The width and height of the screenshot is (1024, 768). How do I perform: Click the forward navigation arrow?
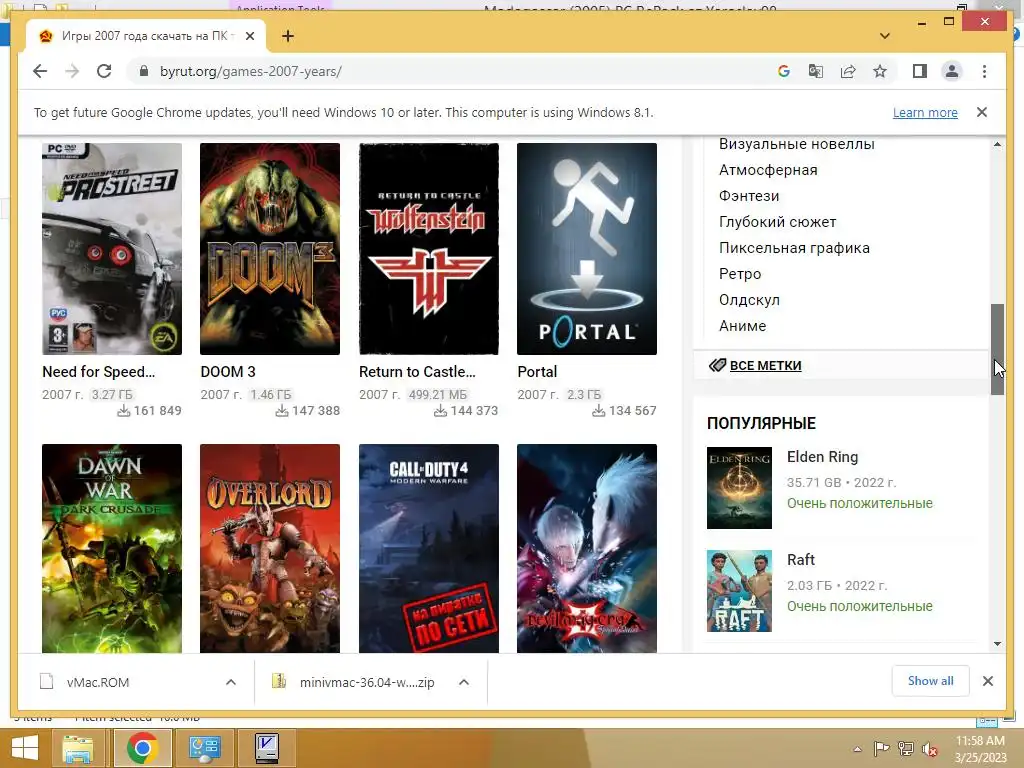pyautogui.click(x=72, y=71)
